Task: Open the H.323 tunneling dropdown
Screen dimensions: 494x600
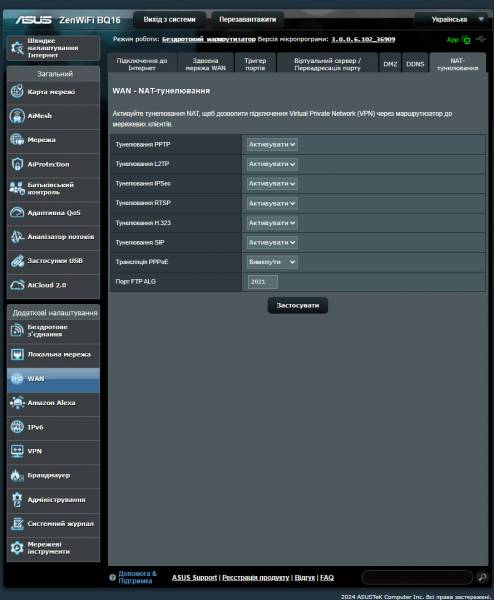Action: click(x=272, y=223)
